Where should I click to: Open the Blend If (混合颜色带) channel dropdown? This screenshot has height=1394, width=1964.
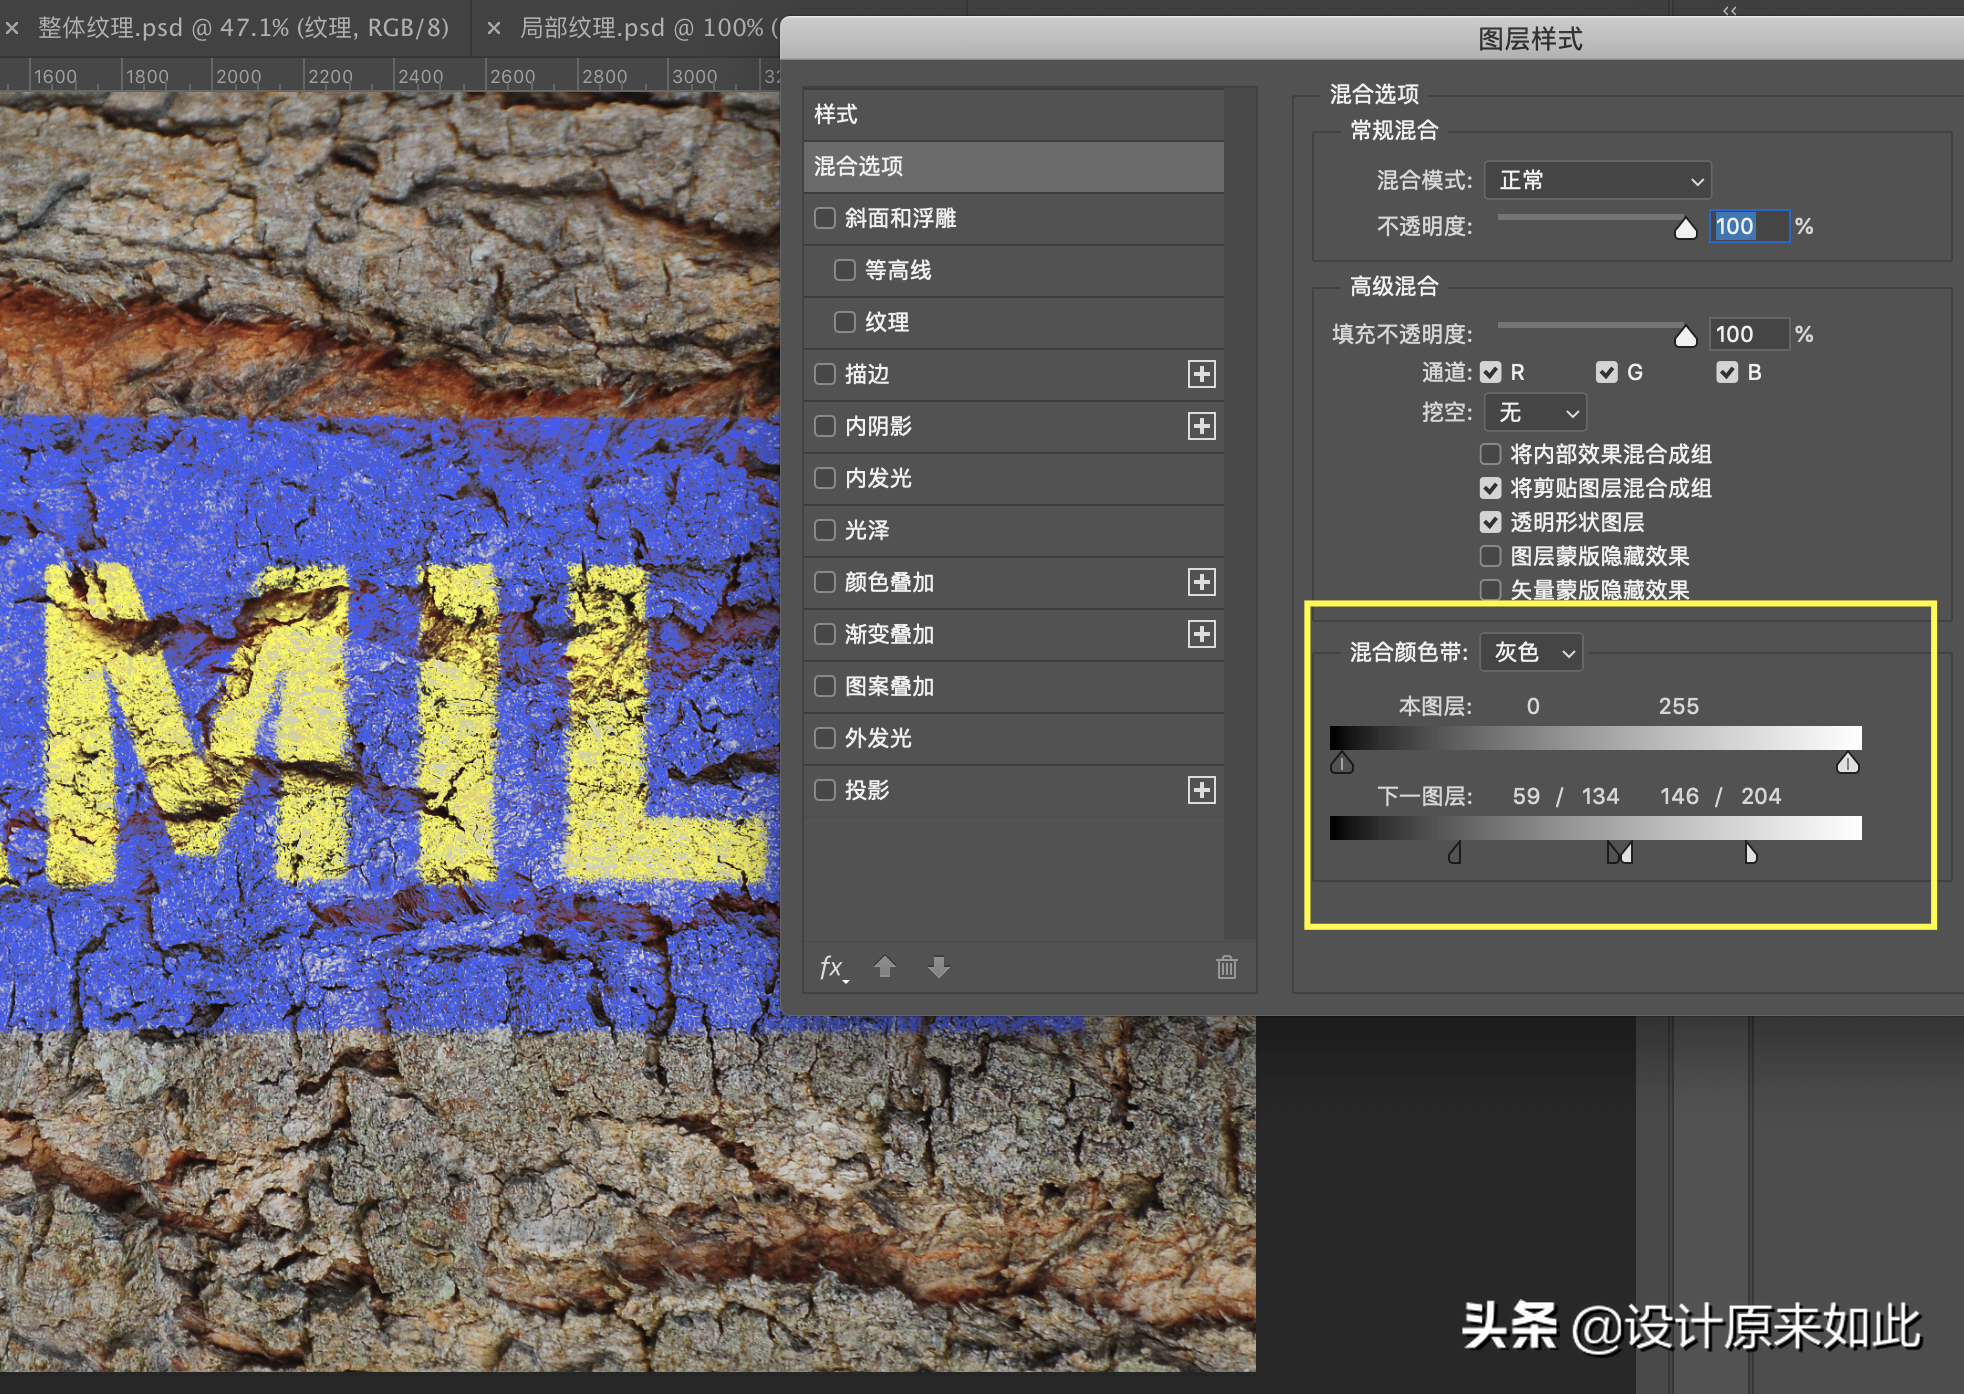(1531, 652)
